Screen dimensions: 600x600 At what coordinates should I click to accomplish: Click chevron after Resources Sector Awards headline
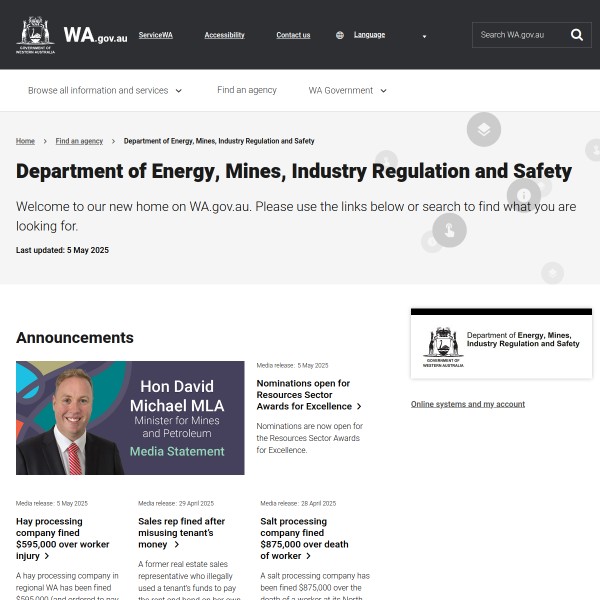359,407
